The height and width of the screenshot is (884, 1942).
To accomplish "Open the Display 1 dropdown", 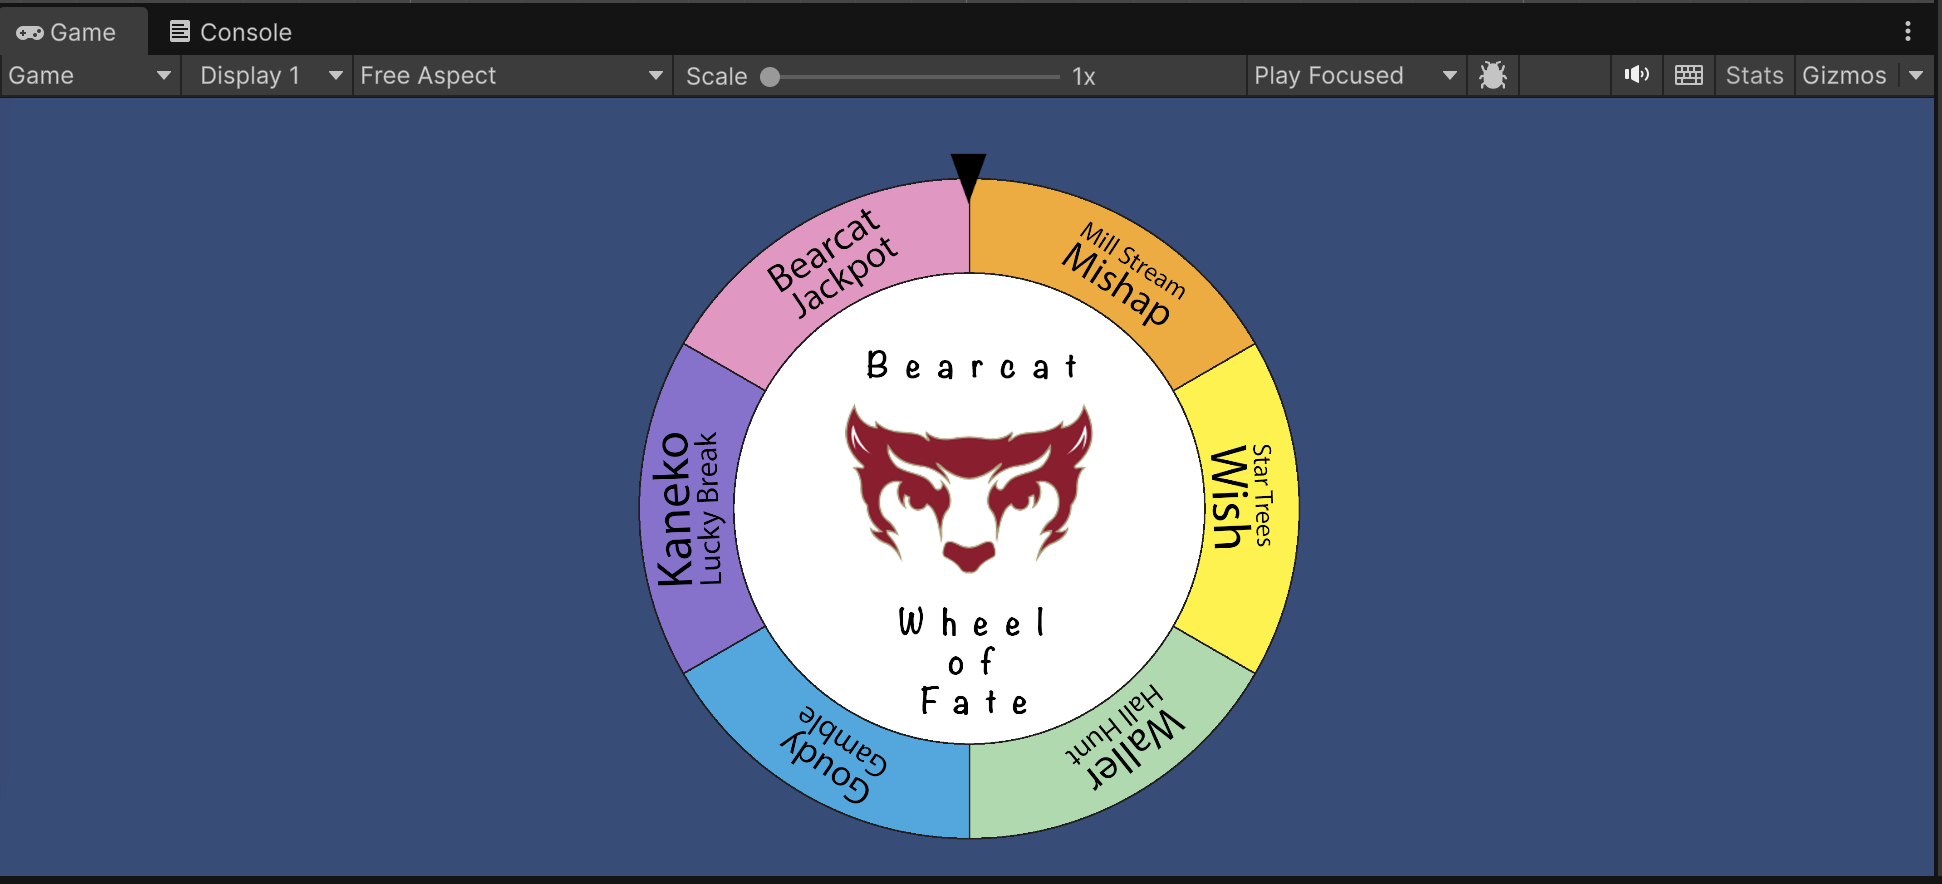I will [x=267, y=75].
